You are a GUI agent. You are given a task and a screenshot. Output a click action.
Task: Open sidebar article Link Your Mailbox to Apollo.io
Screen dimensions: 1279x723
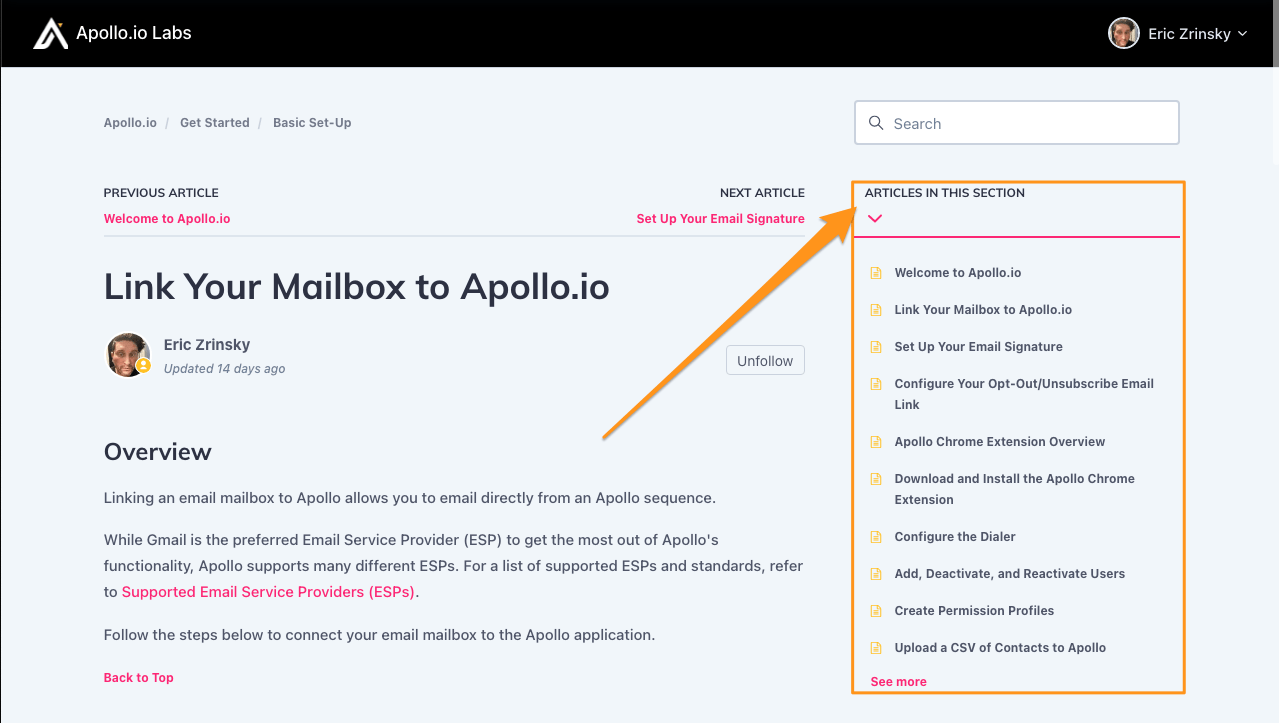tap(983, 310)
